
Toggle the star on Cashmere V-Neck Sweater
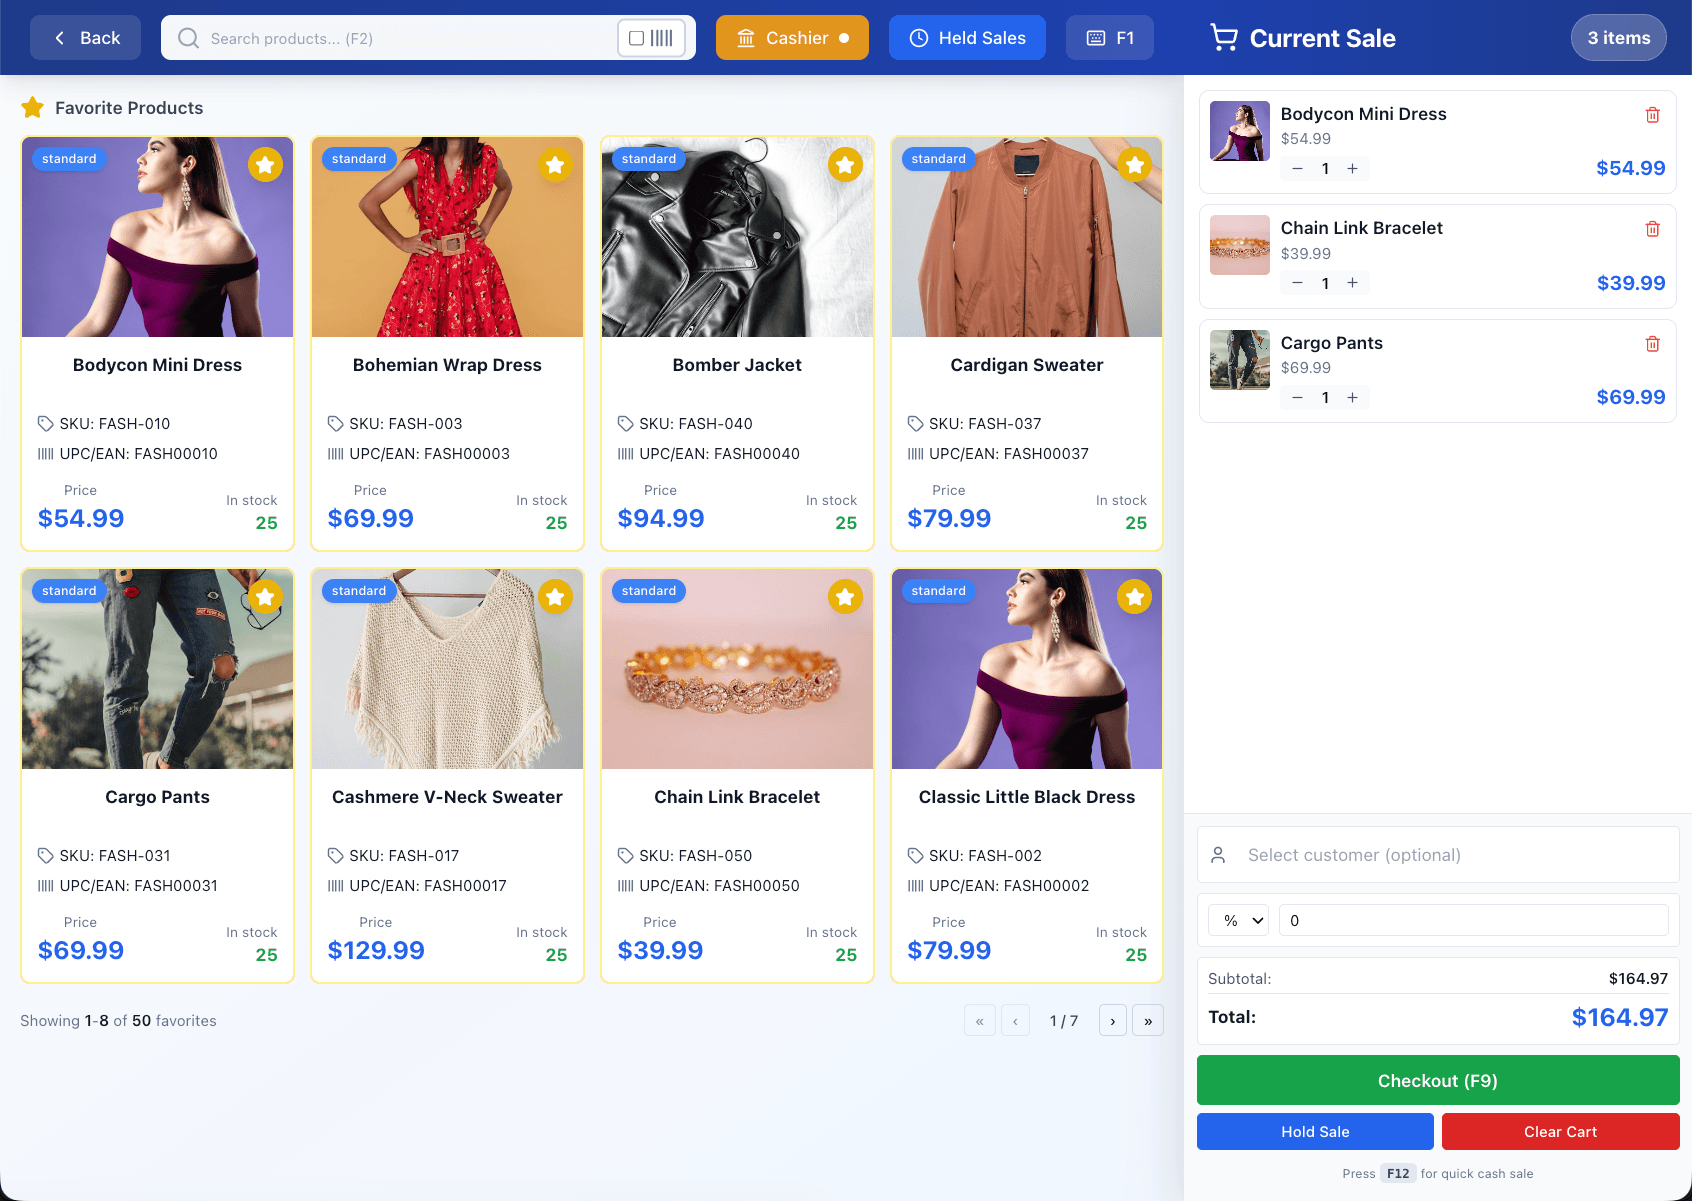(x=555, y=596)
